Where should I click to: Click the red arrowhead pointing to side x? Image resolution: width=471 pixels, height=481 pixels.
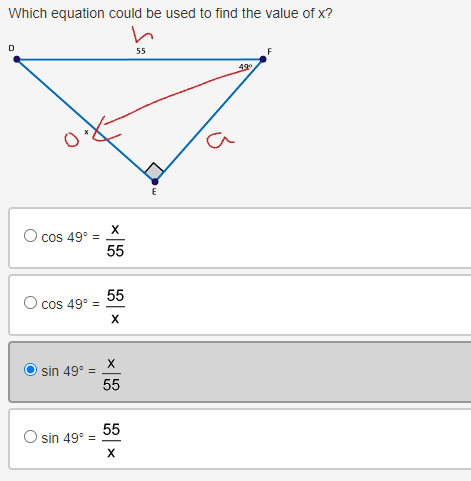[105, 130]
